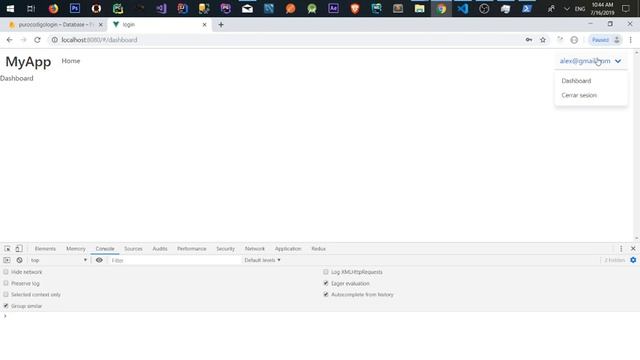
Task: Focus the console Filter field
Action: point(176,260)
